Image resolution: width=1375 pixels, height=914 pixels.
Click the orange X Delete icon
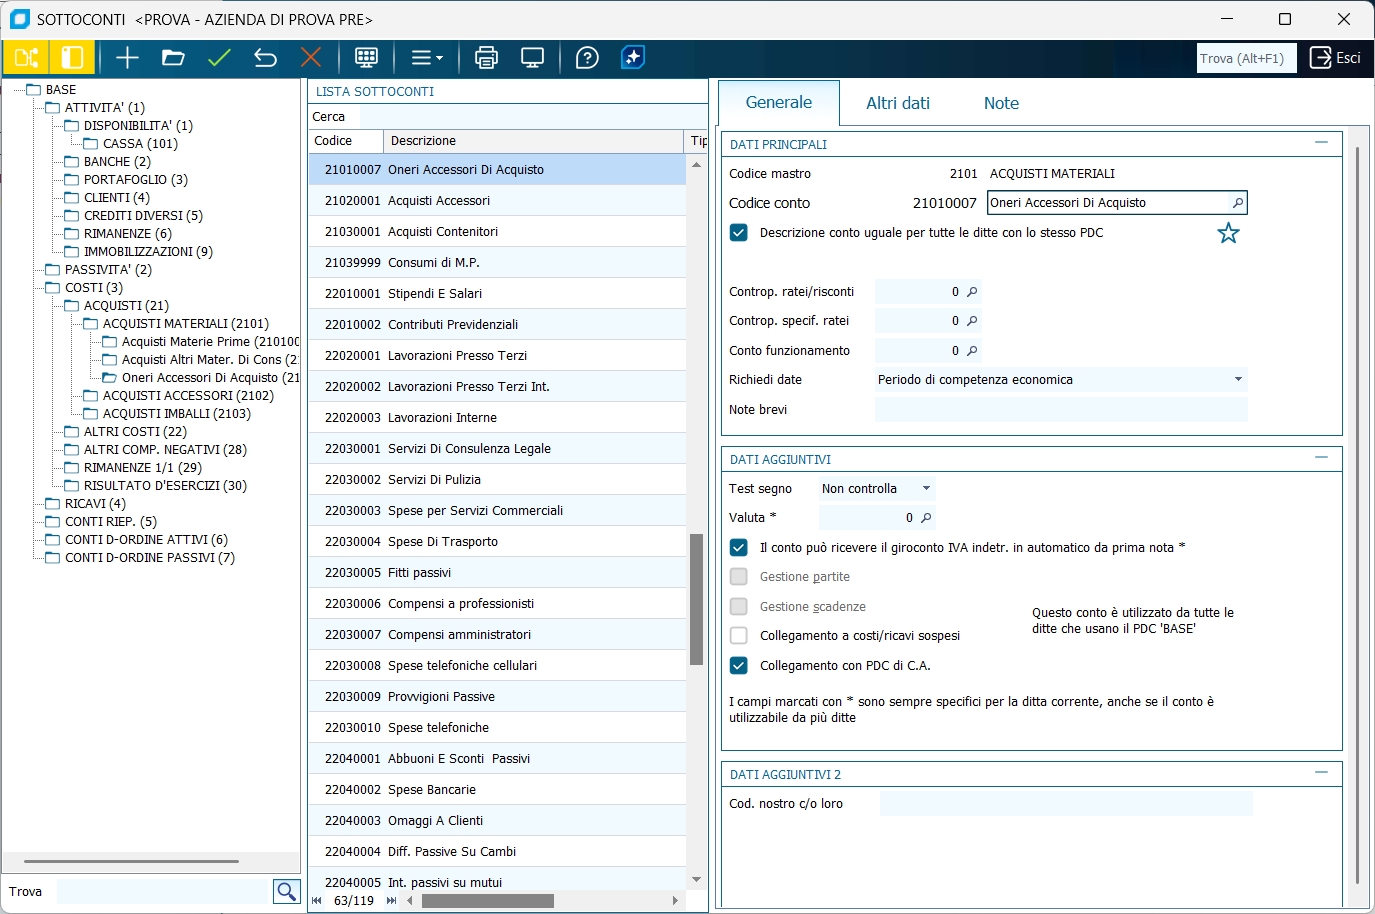tap(311, 58)
